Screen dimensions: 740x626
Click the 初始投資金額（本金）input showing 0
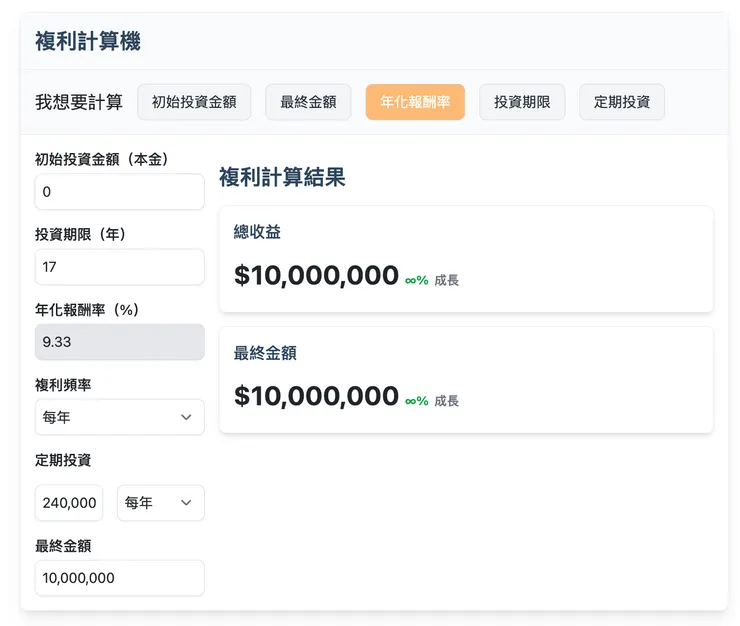[x=120, y=192]
